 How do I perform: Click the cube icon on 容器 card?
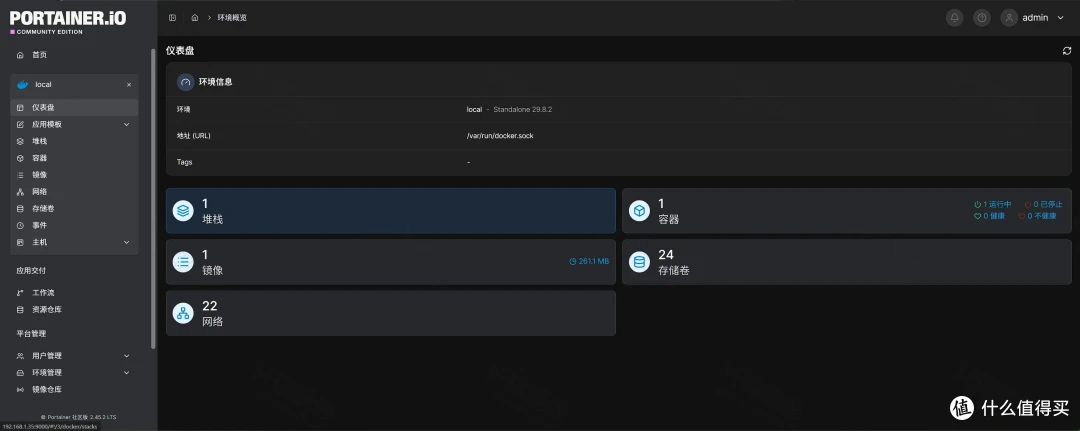tap(639, 211)
